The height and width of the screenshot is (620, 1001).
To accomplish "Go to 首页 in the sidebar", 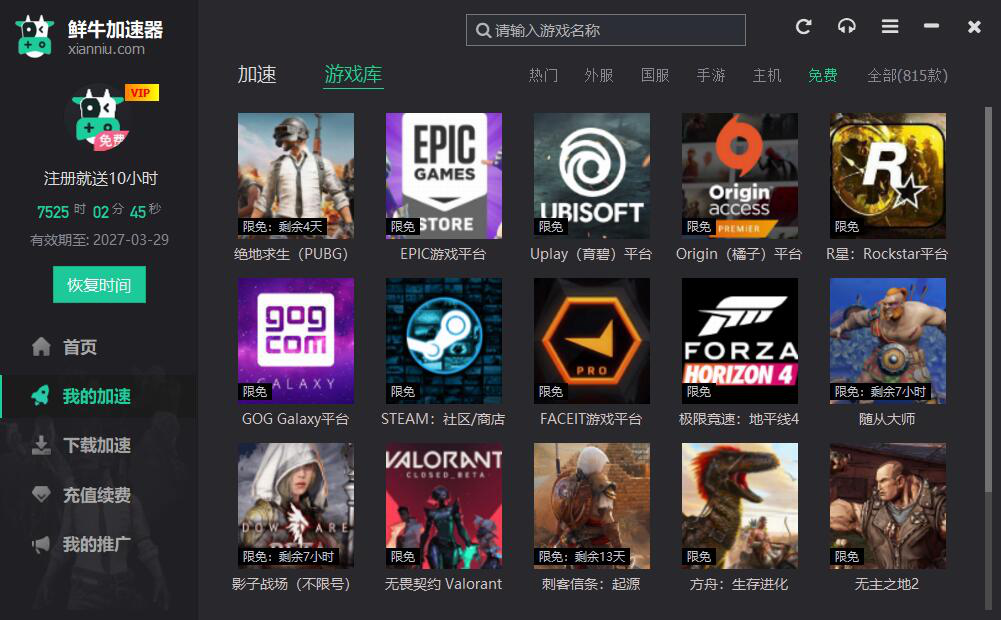I will pyautogui.click(x=80, y=347).
